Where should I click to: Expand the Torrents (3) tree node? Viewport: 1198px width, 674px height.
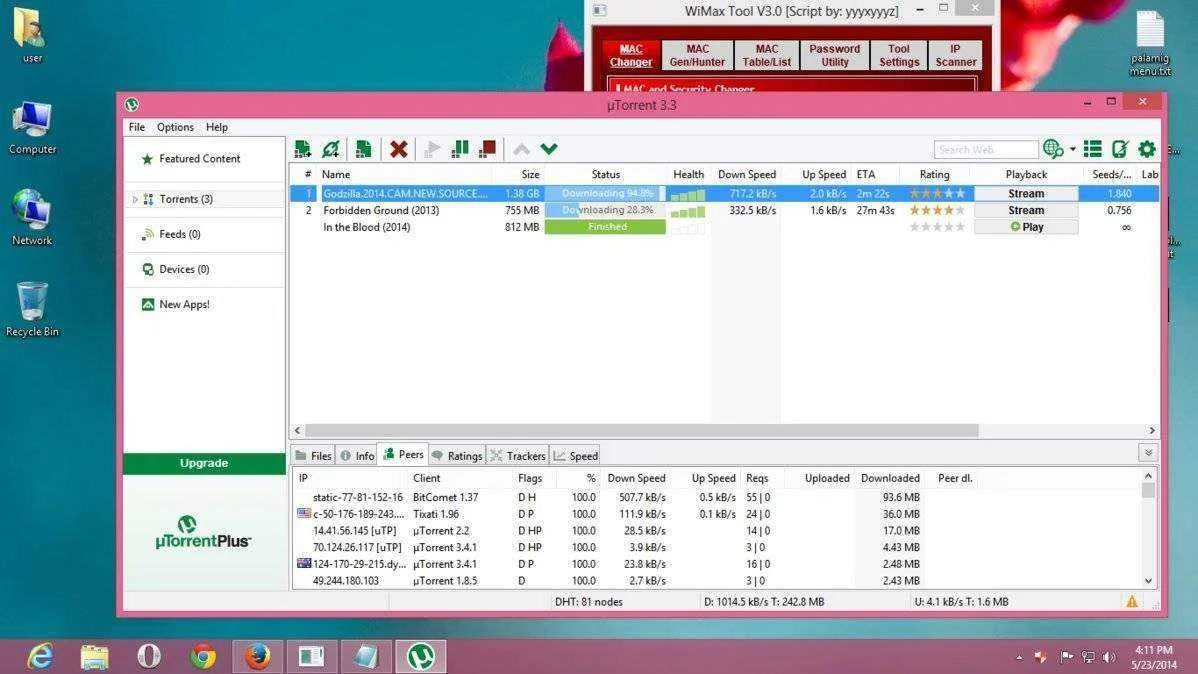[x=135, y=199]
